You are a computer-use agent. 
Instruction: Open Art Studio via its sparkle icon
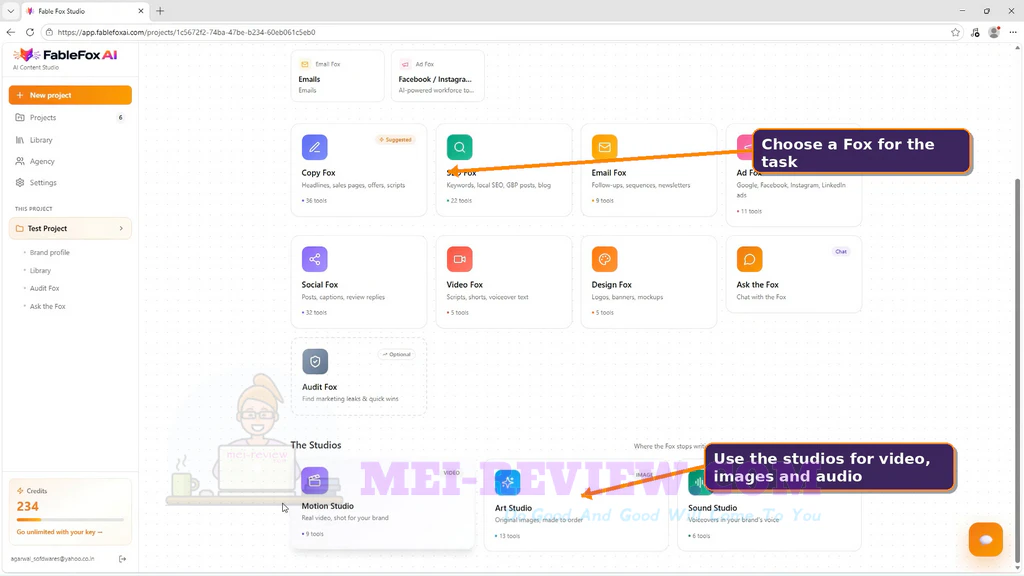click(x=507, y=483)
